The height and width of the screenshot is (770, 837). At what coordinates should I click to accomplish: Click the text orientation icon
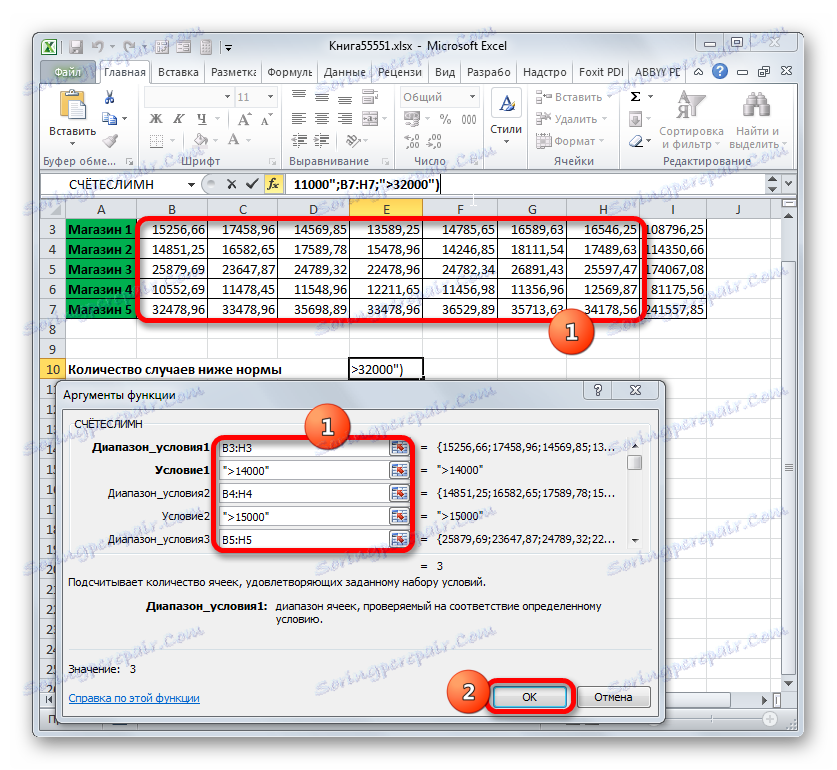[352, 140]
